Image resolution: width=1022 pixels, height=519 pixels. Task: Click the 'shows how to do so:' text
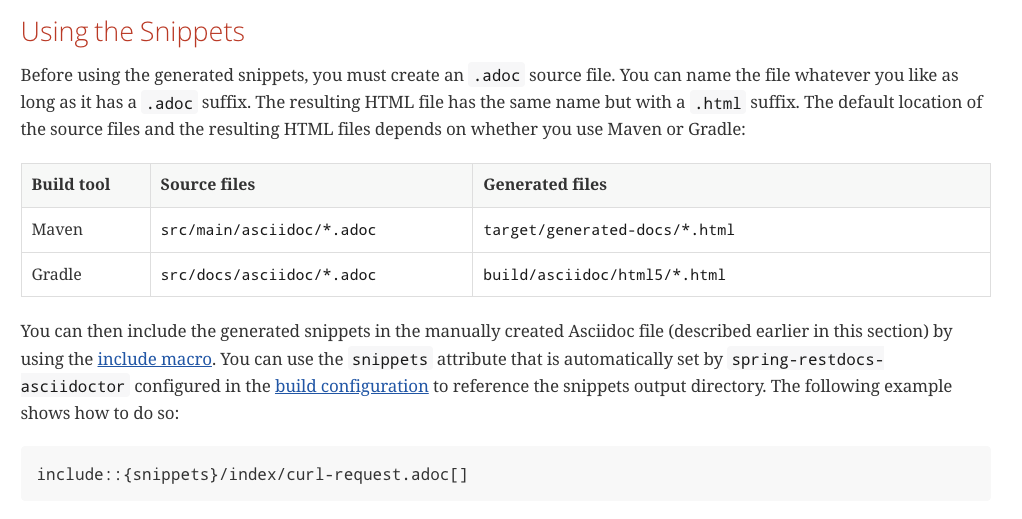click(x=100, y=413)
